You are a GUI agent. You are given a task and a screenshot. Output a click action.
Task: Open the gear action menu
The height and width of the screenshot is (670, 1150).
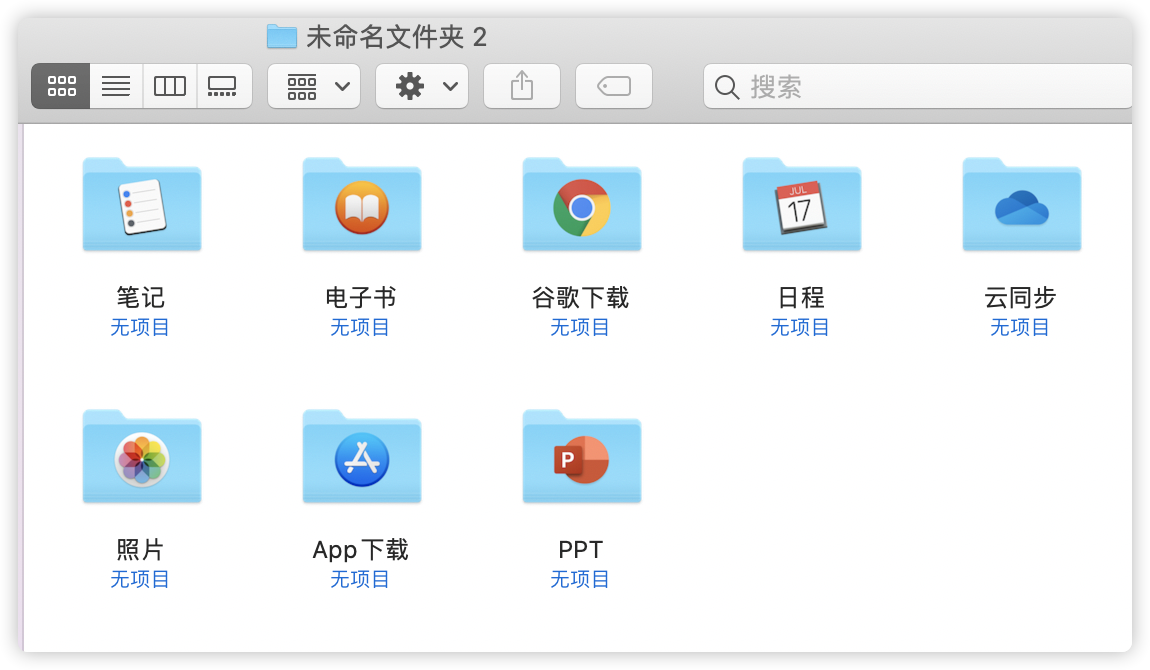[x=422, y=86]
